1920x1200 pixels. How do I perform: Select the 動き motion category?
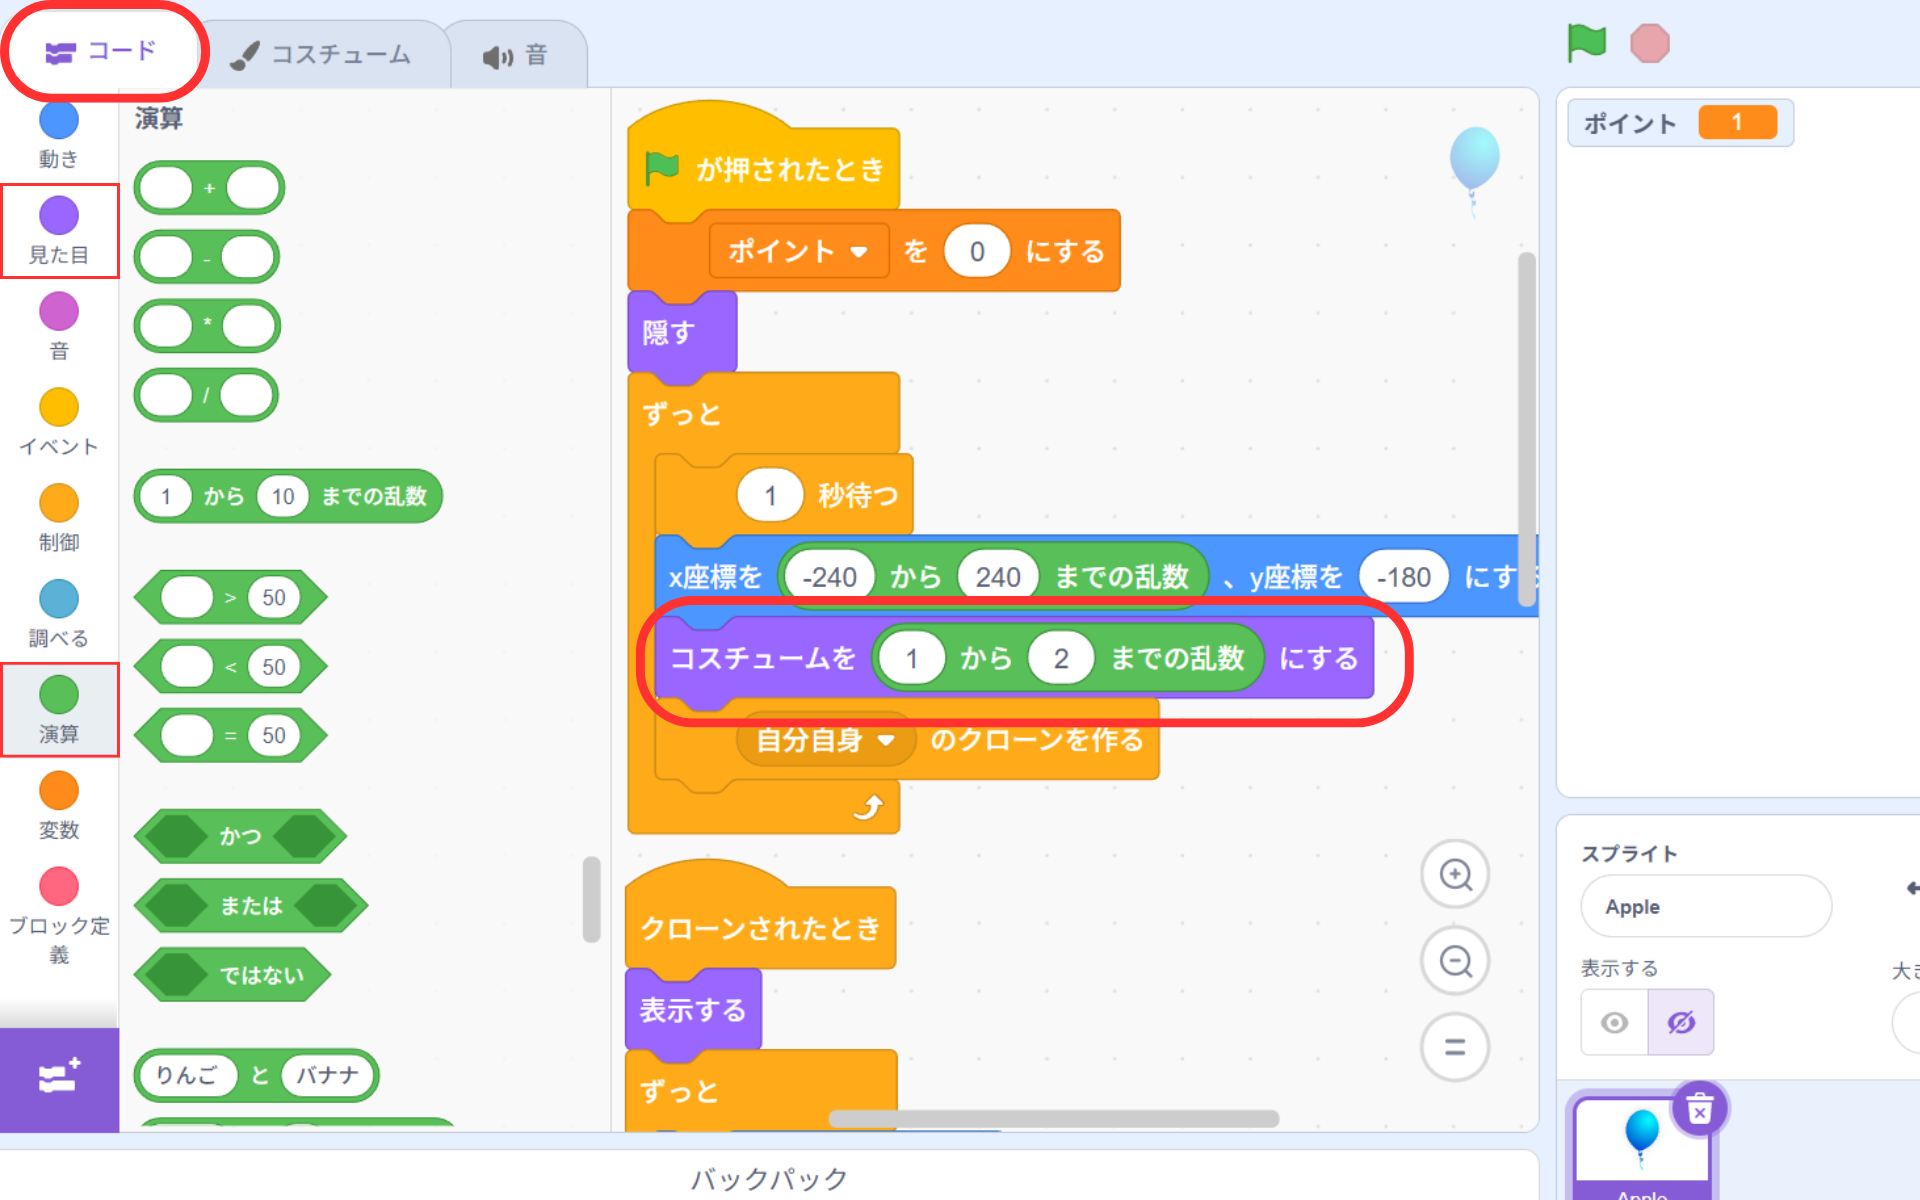59,133
